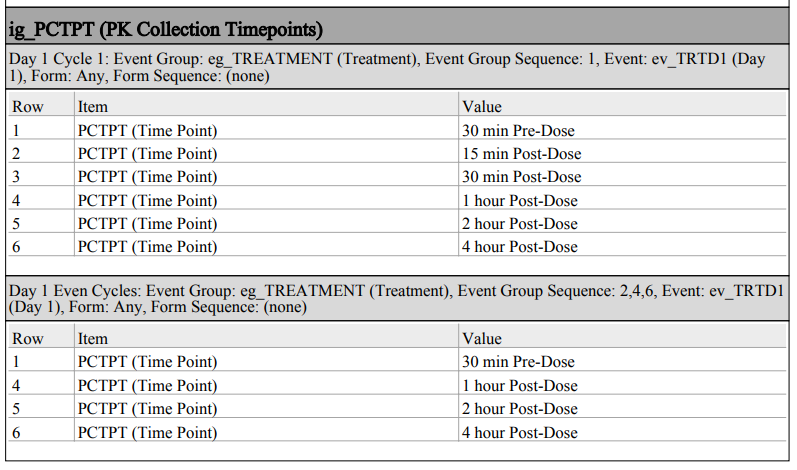This screenshot has width=797, height=470.
Task: Select "1 hour Post-Dose" in Even Cycles table
Action: pos(520,386)
